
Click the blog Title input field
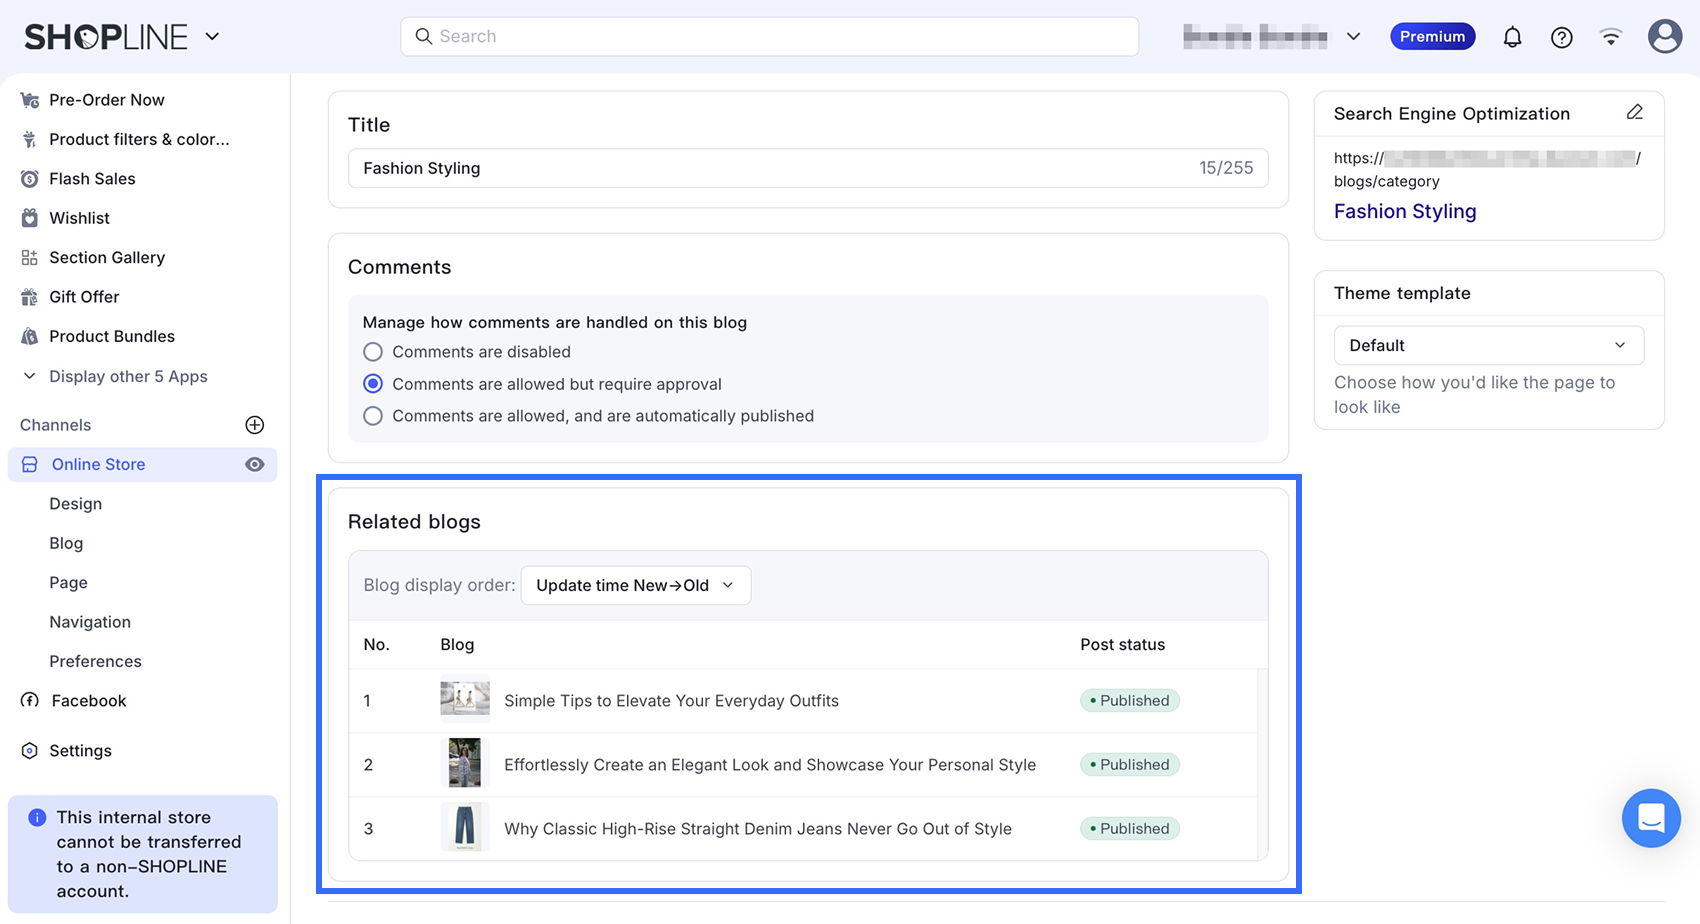[x=808, y=168]
